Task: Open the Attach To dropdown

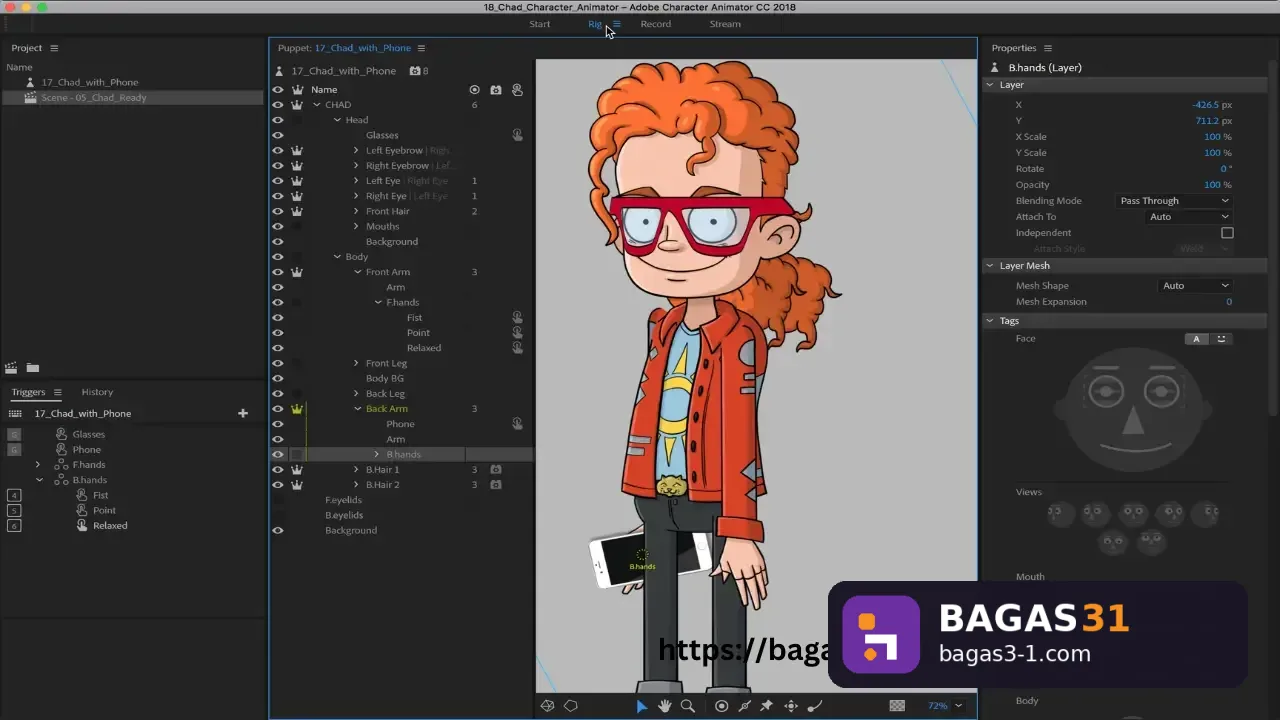Action: [1189, 217]
